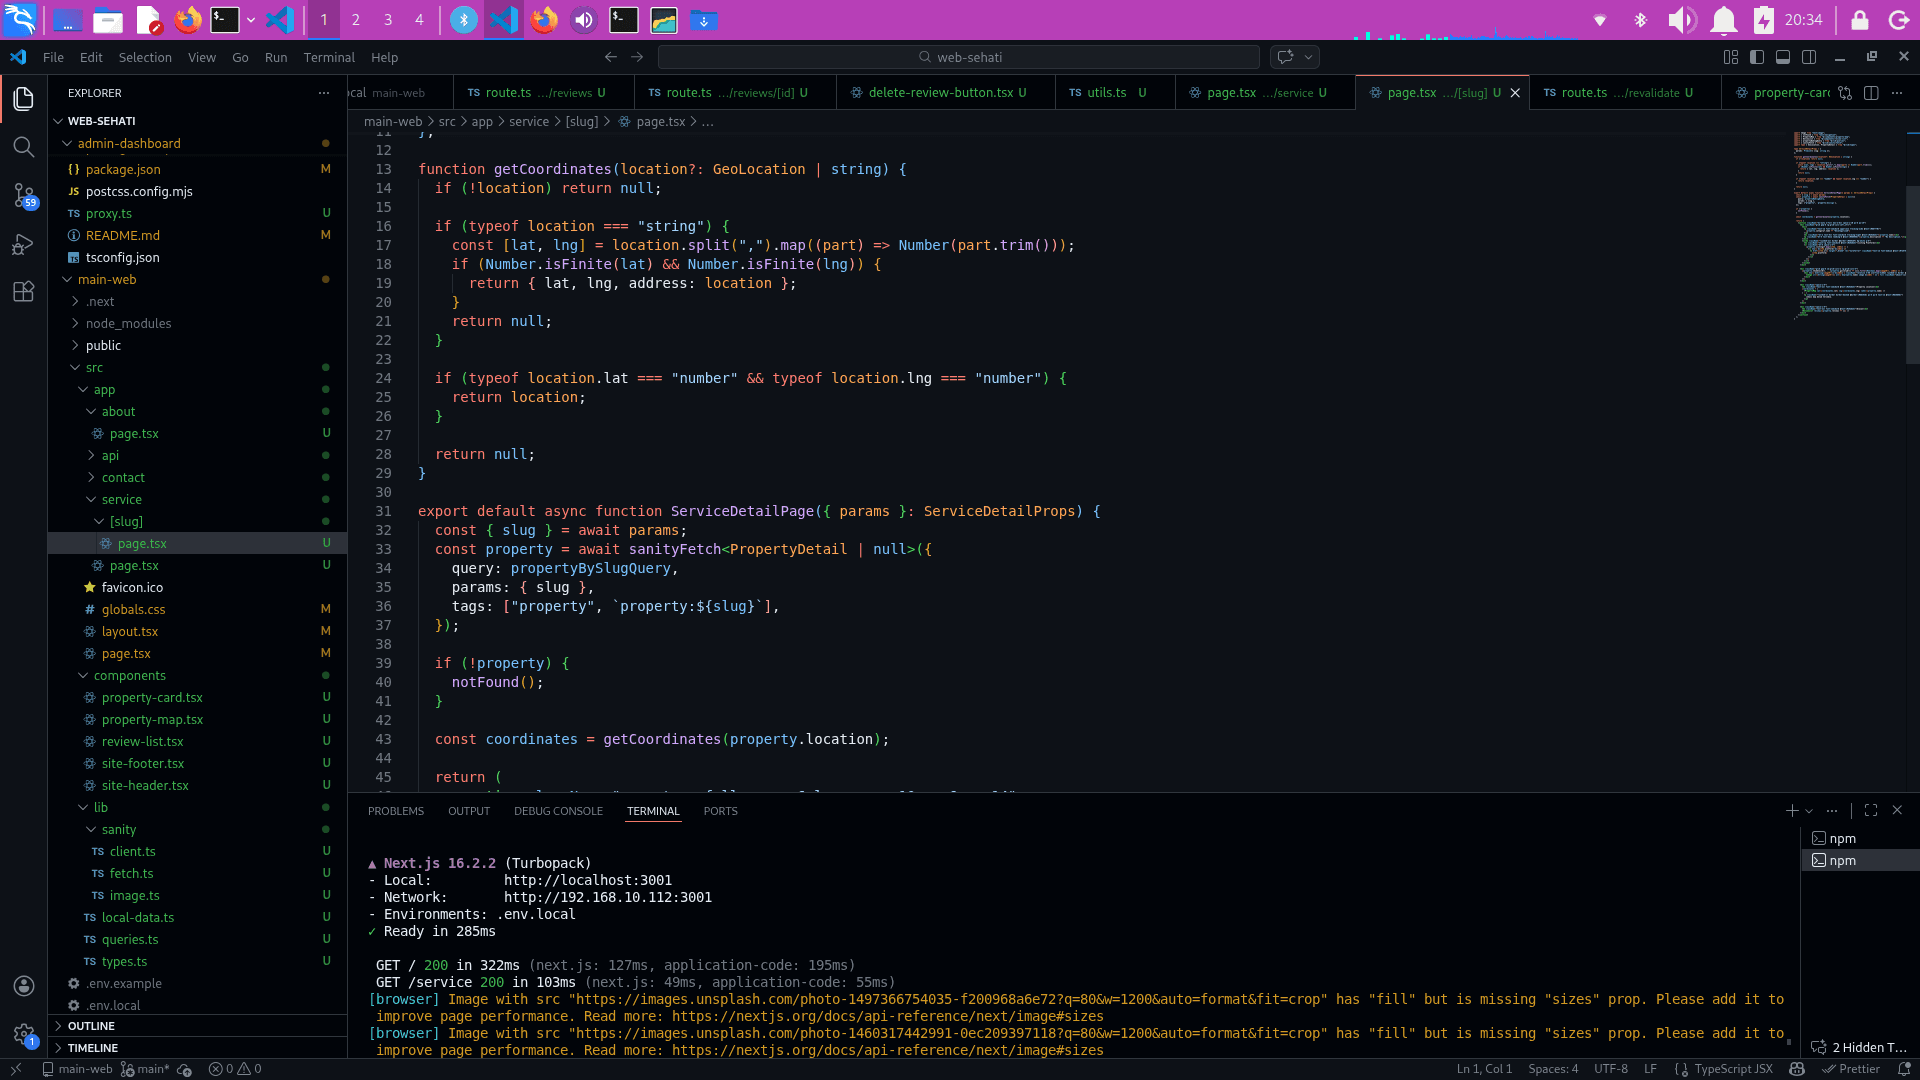Open the Search view in activity bar
The image size is (1920, 1080).
tap(24, 147)
